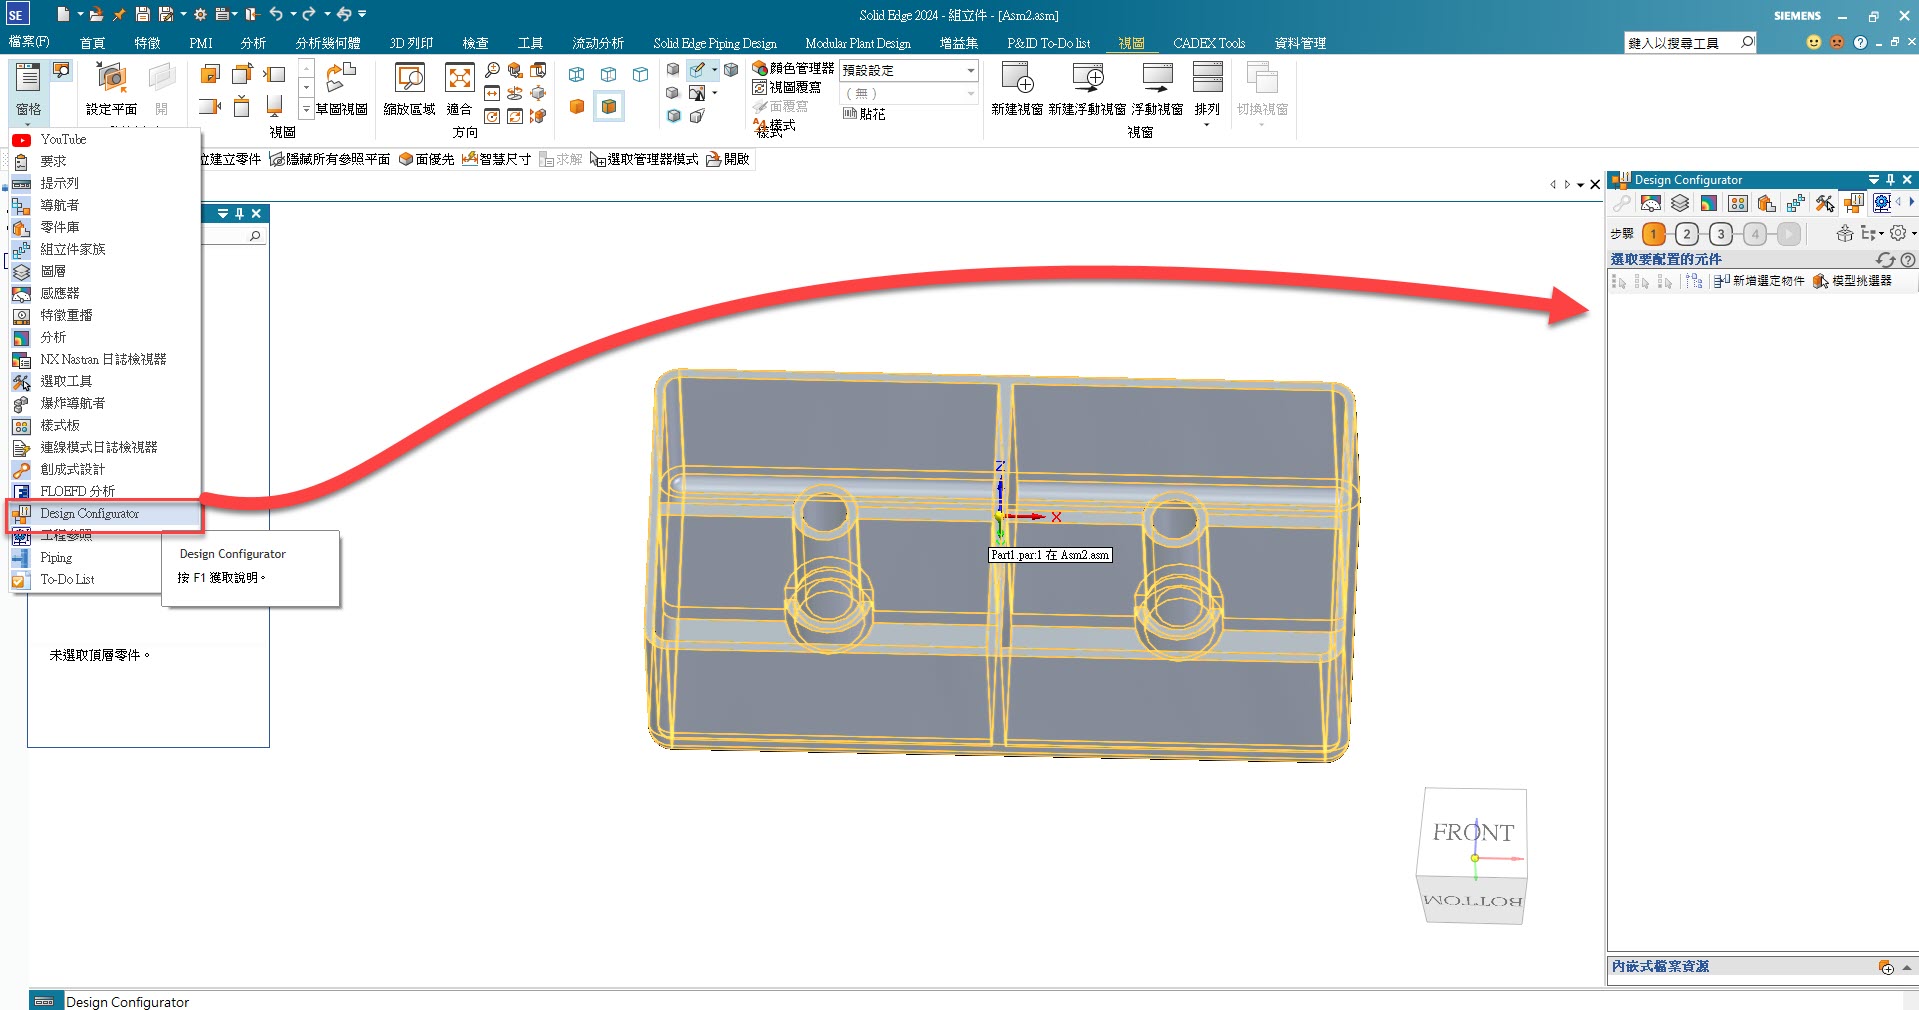The height and width of the screenshot is (1010, 1919).
Task: Go to step 2 in the Design Configurator pane
Action: 1687,233
